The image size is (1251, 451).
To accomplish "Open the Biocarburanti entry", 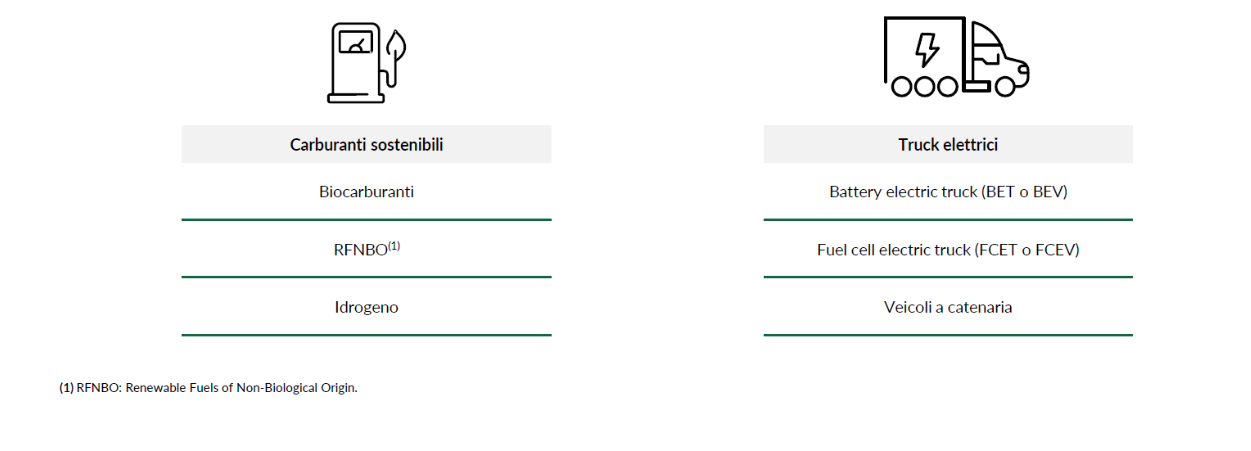I will 366,191.
